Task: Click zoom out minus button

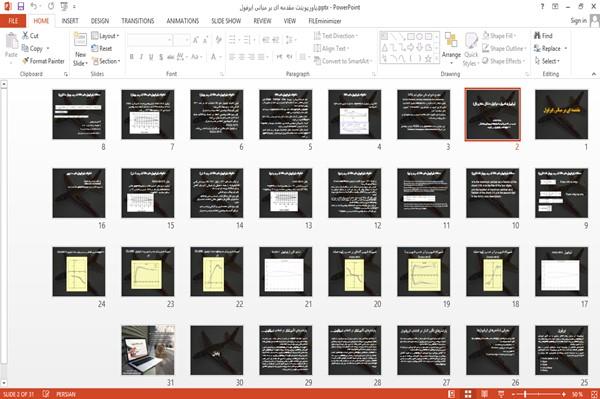Action: (514, 394)
